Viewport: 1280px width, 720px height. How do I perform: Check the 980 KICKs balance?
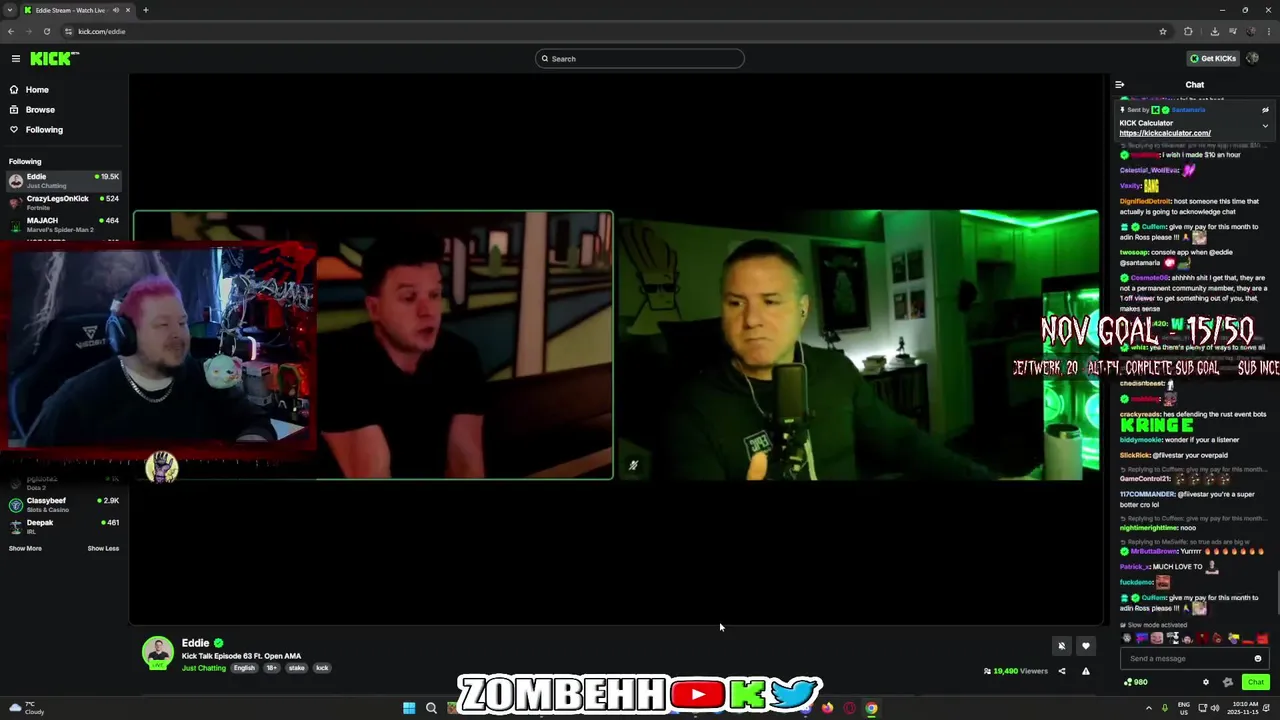point(1136,682)
